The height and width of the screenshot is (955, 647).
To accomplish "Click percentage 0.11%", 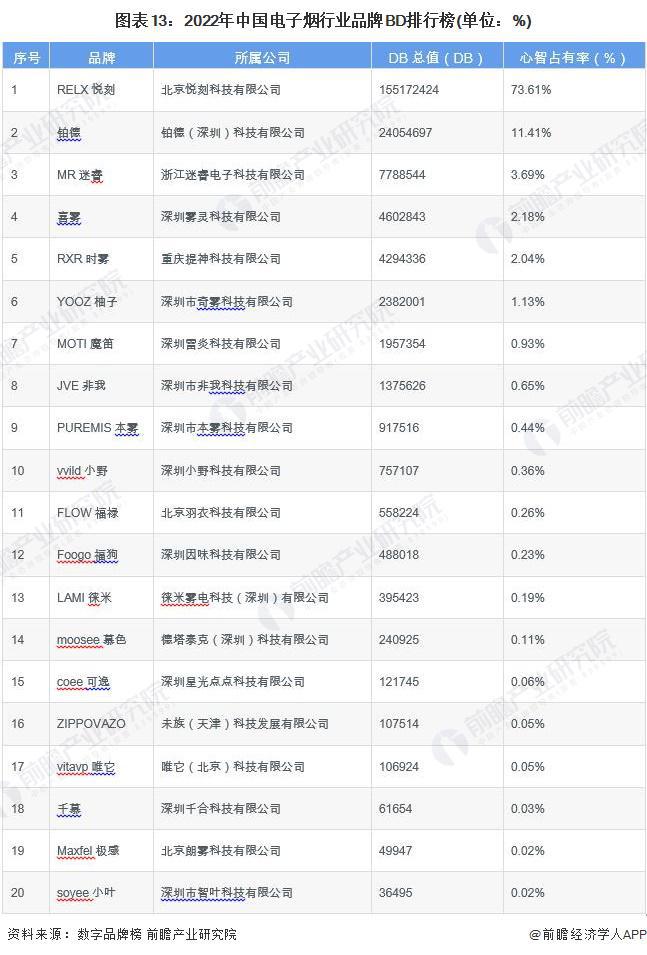I will (x=528, y=640).
